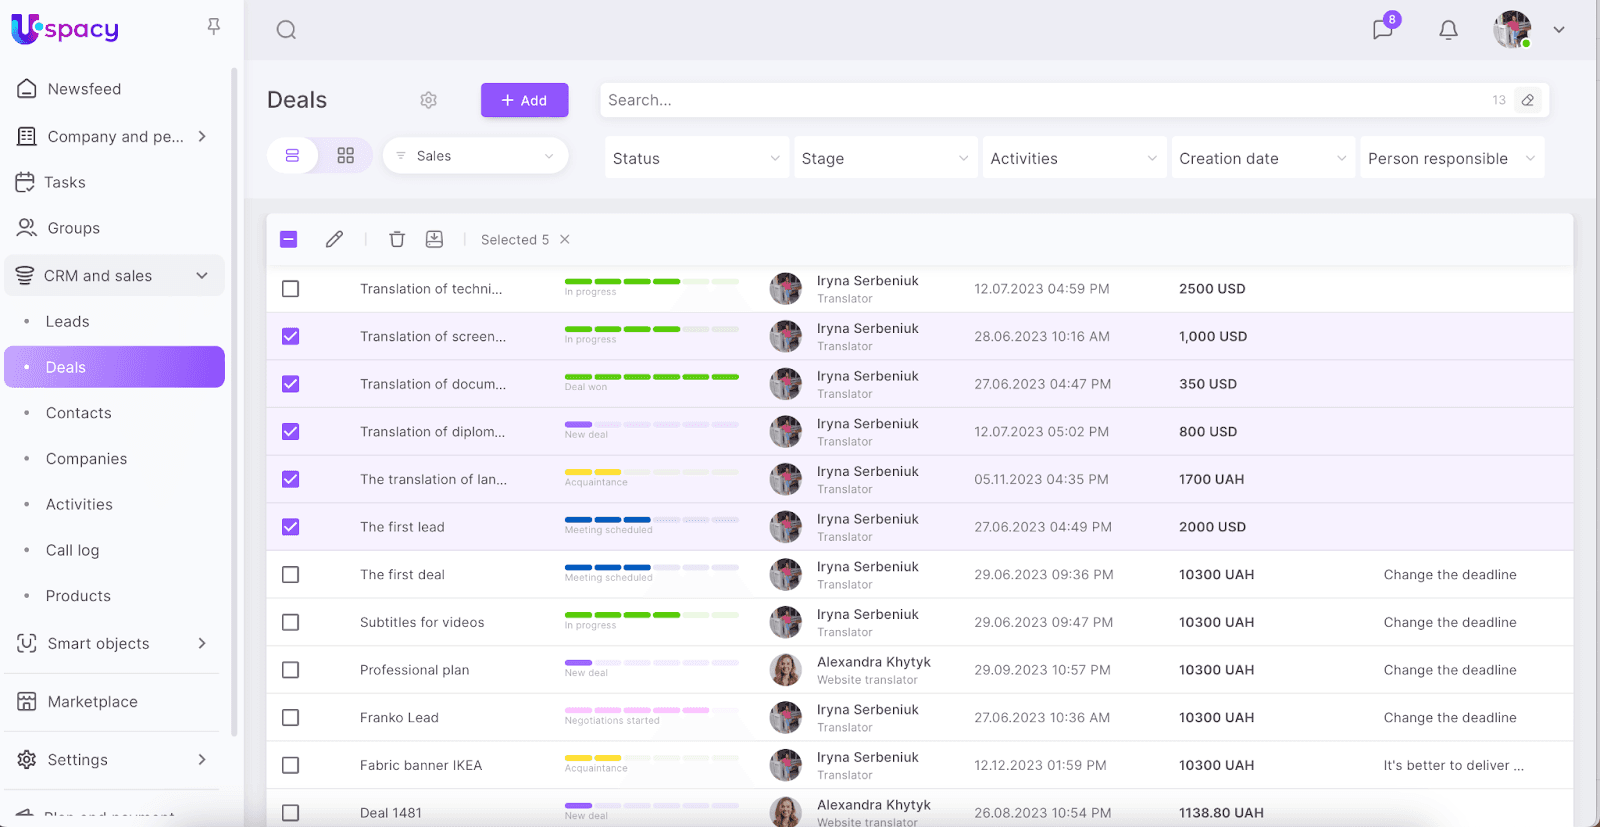
Task: Open the 'Franko Lead' deal
Action: pos(399,718)
